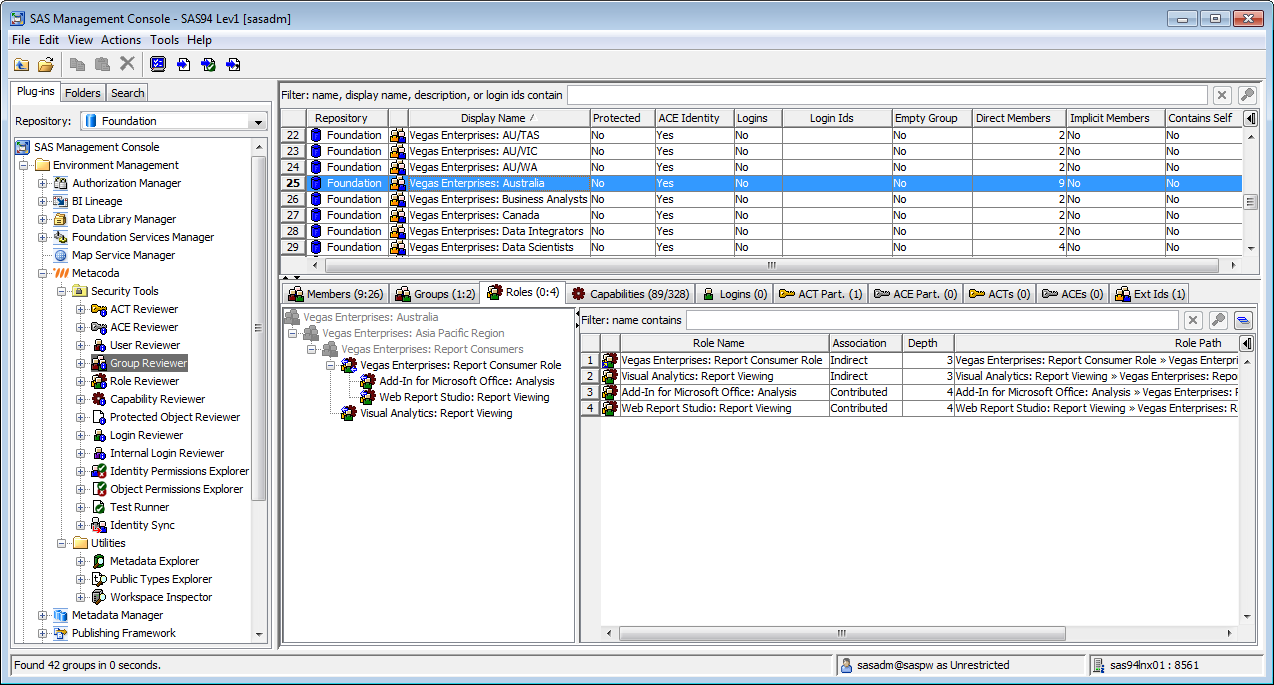This screenshot has width=1274, height=685.
Task: Sort groups by Display Name column header
Action: [498, 118]
